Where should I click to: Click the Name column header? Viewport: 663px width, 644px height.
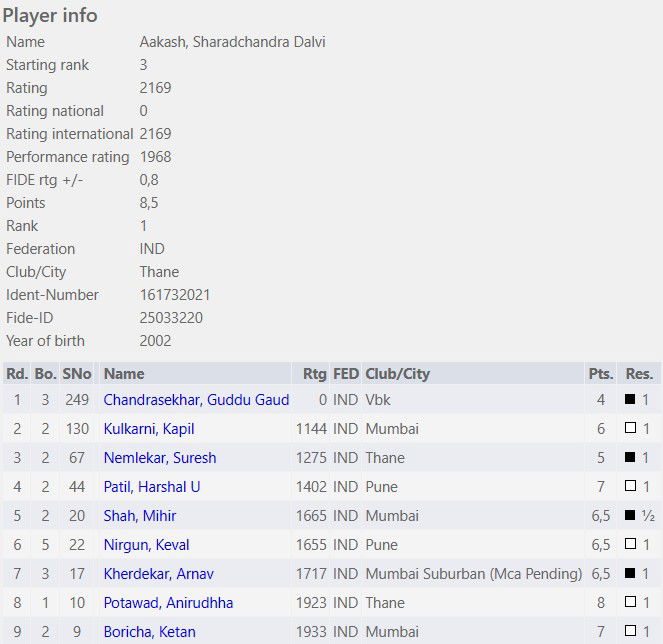[124, 374]
